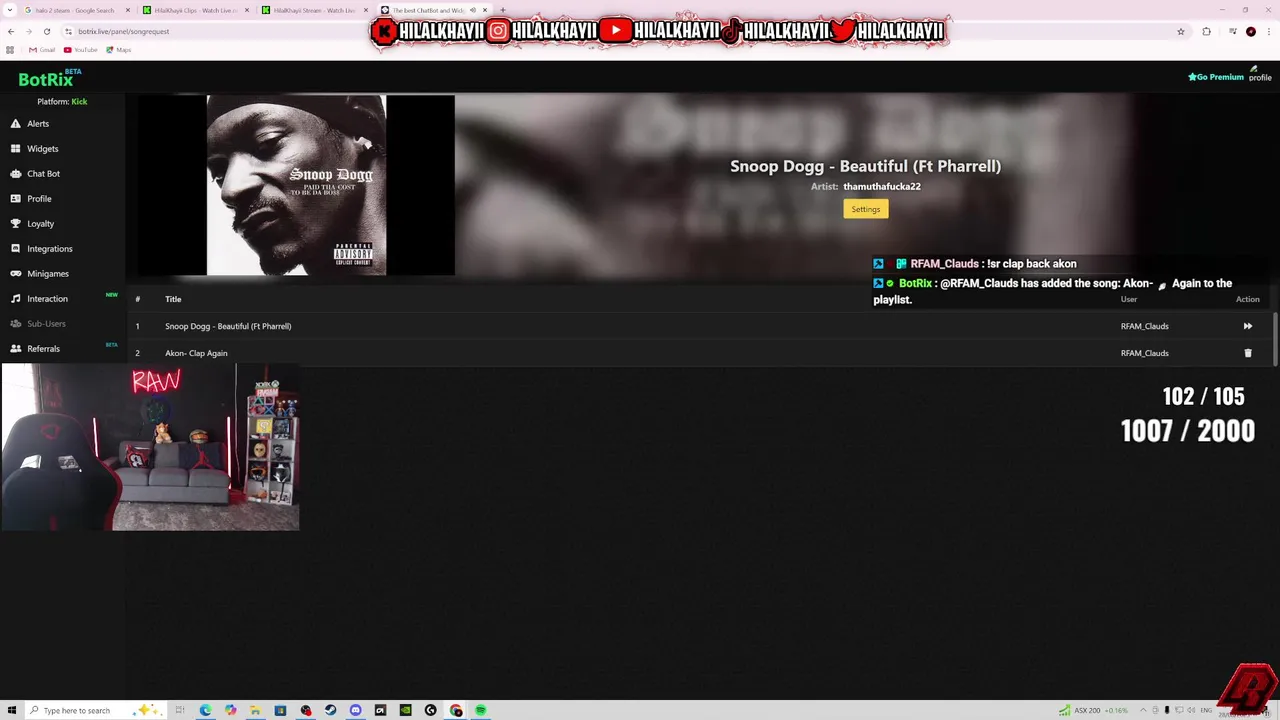This screenshot has height=720, width=1280.
Task: Open the Maps bookmark
Action: 118,49
